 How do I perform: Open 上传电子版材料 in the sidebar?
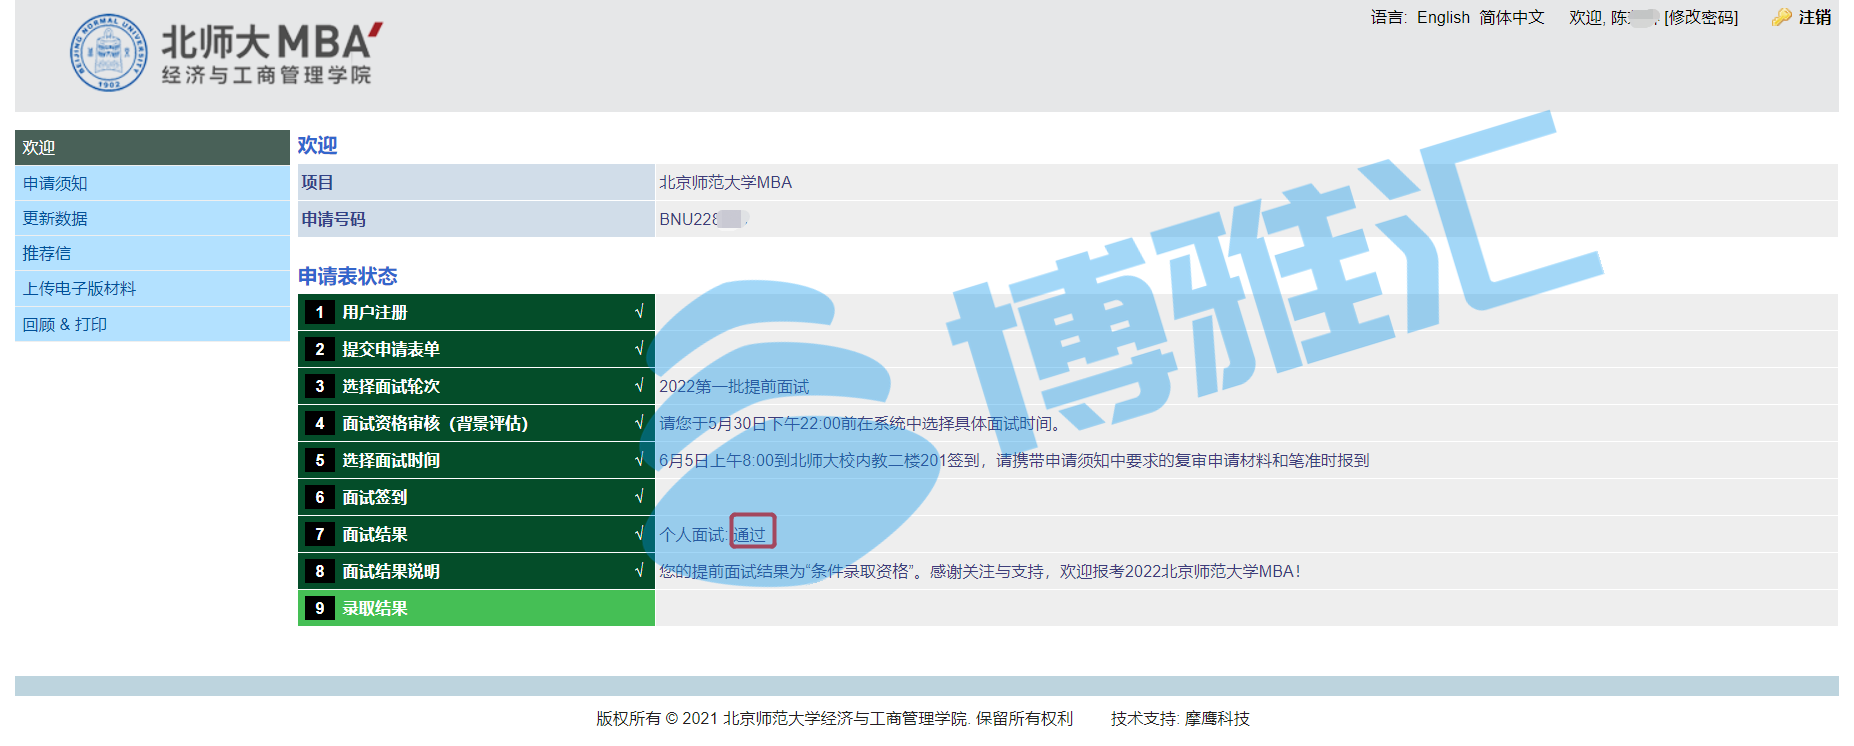click(x=152, y=288)
